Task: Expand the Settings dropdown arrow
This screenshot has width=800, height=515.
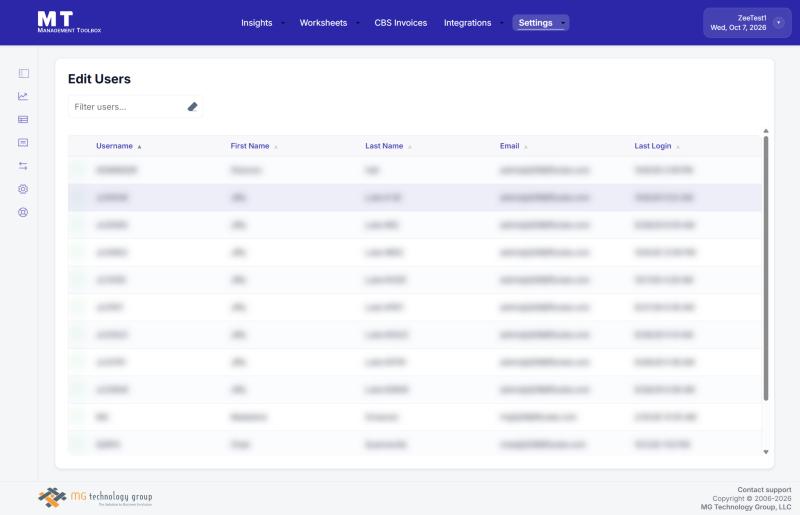Action: tap(563, 23)
